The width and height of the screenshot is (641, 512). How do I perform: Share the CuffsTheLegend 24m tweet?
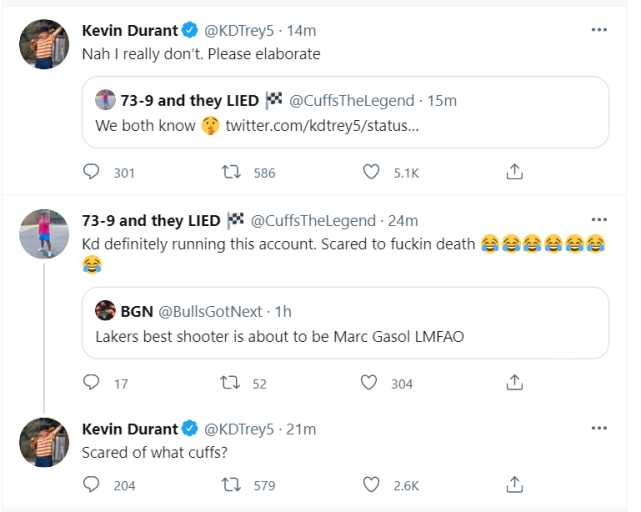(514, 382)
